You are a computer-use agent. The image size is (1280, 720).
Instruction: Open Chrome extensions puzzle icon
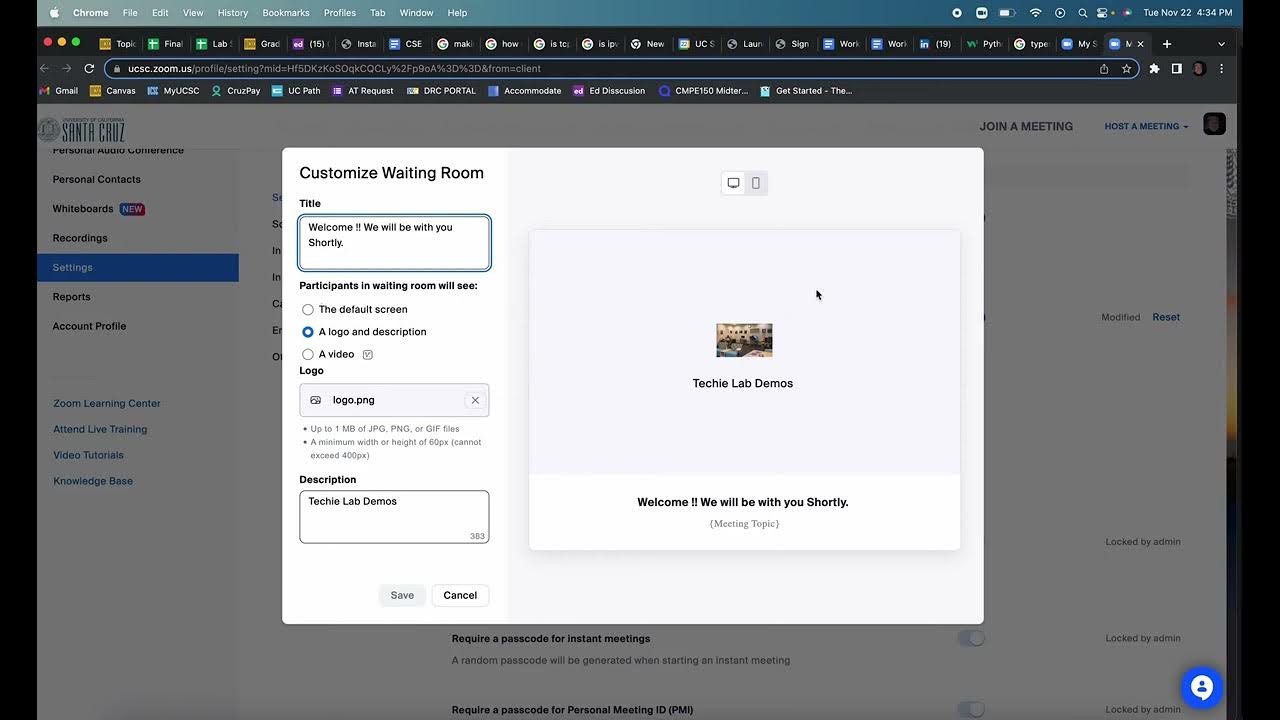point(1154,69)
